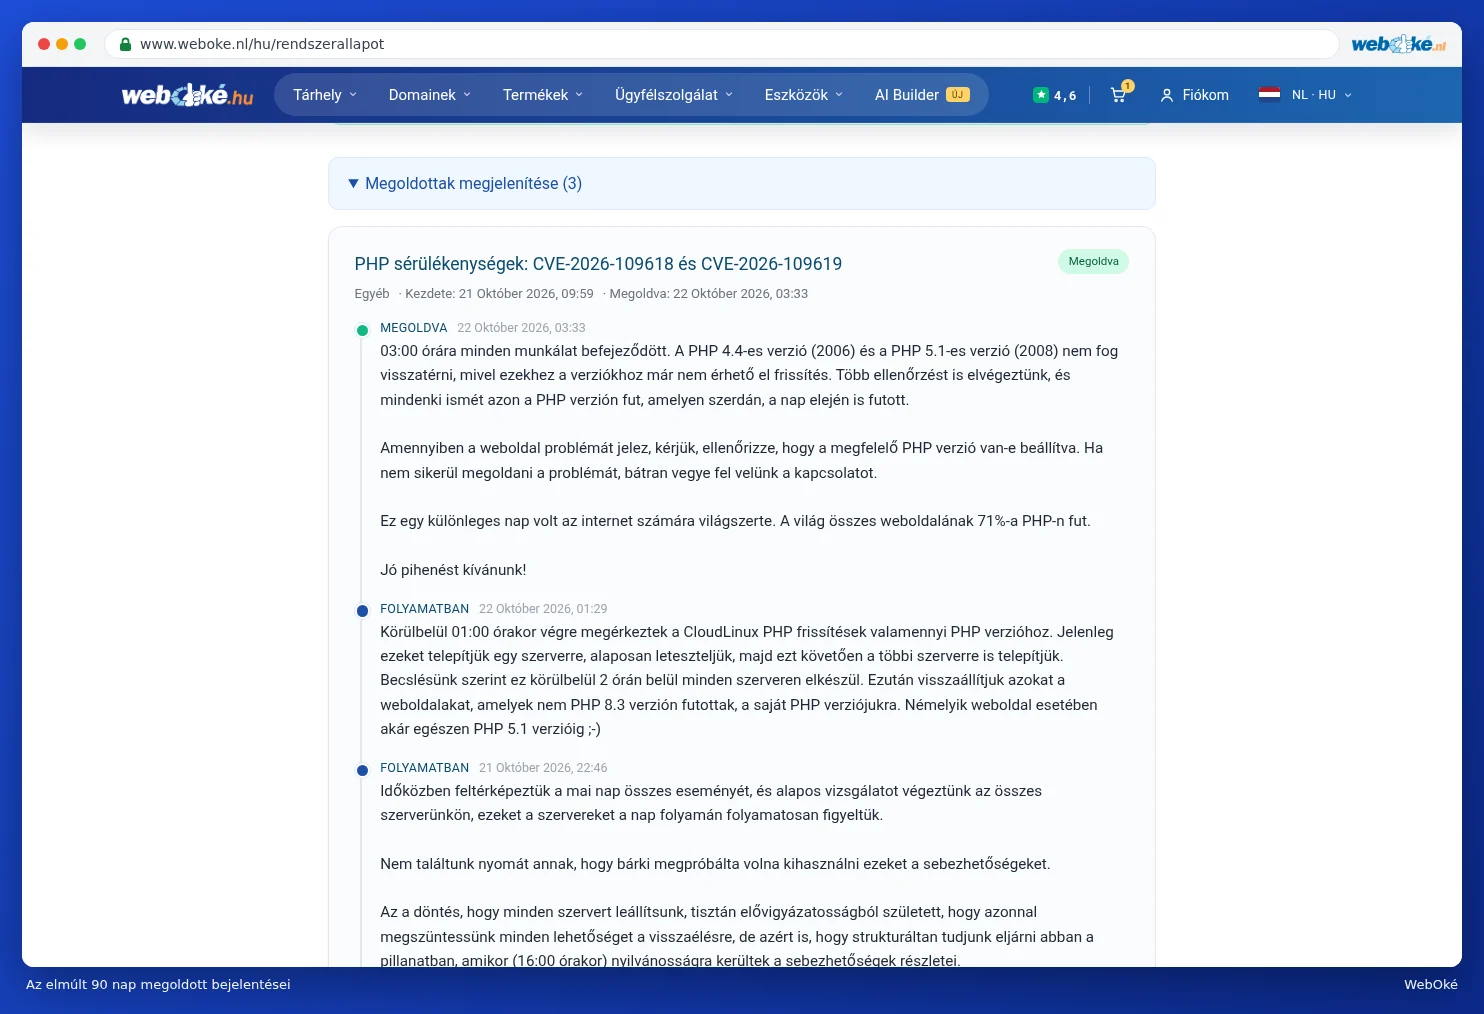Click the 01:29 FOLYAMATBAN timeline dot

click(362, 611)
